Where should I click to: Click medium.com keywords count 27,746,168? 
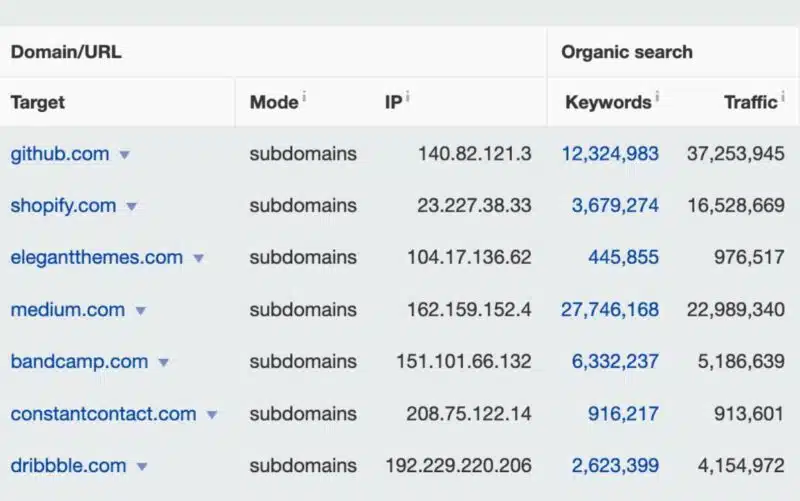[610, 310]
